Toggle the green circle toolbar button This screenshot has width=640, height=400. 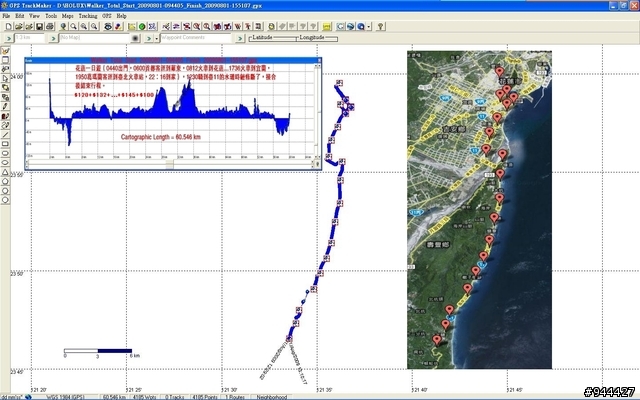click(142, 27)
